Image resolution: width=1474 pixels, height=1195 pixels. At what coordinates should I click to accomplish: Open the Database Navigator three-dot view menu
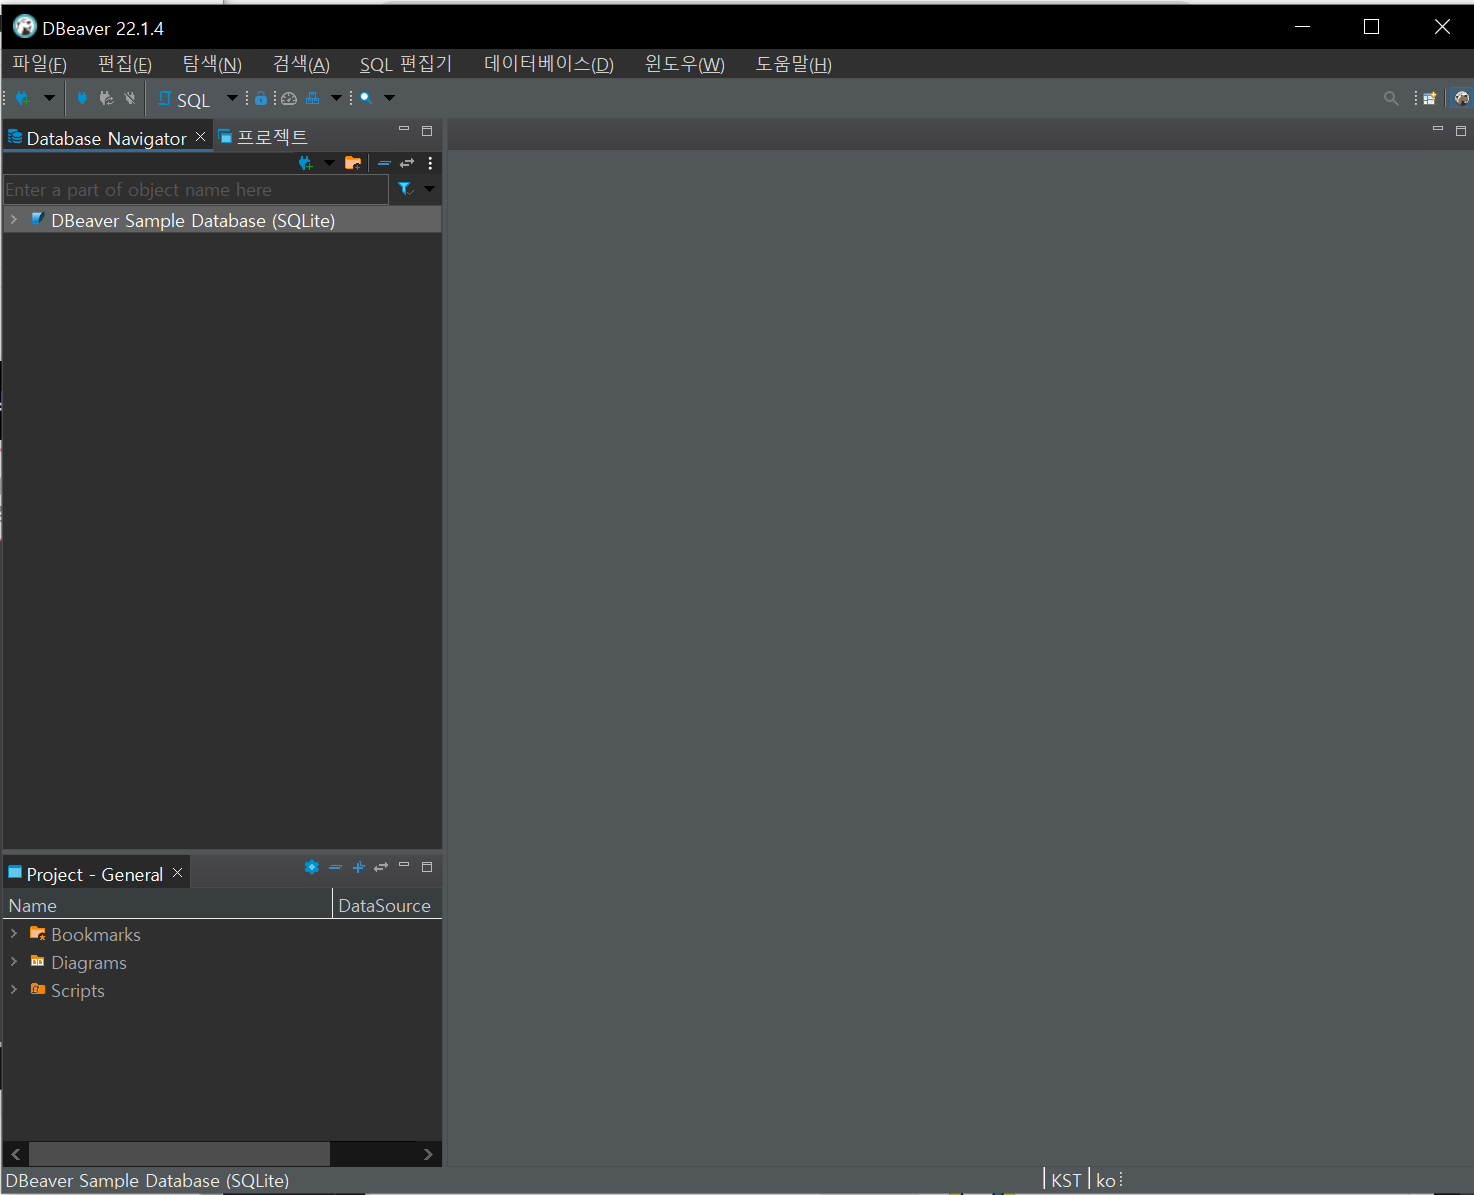(x=431, y=163)
